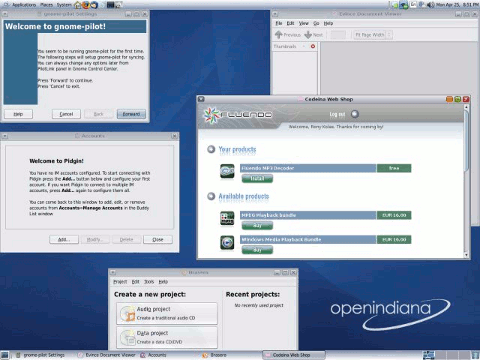Click Install under Fluendo MP3 Decoder
The image size is (480, 360).
(257, 179)
